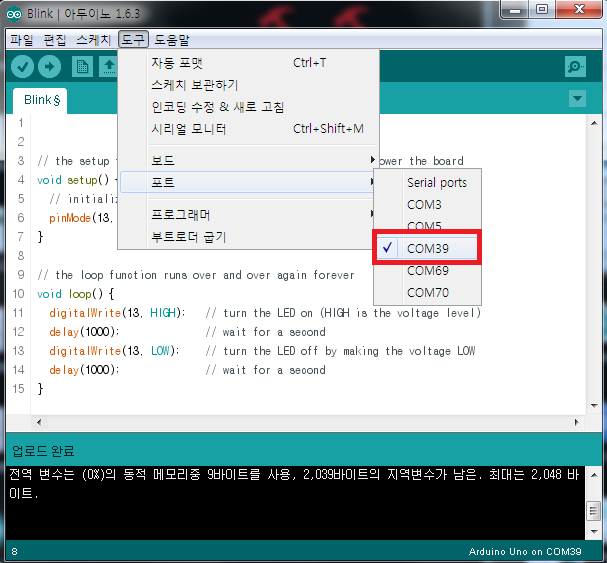Click the 'Serial ports' submenu header
Viewport: 607px width, 563px height.
[x=437, y=182]
